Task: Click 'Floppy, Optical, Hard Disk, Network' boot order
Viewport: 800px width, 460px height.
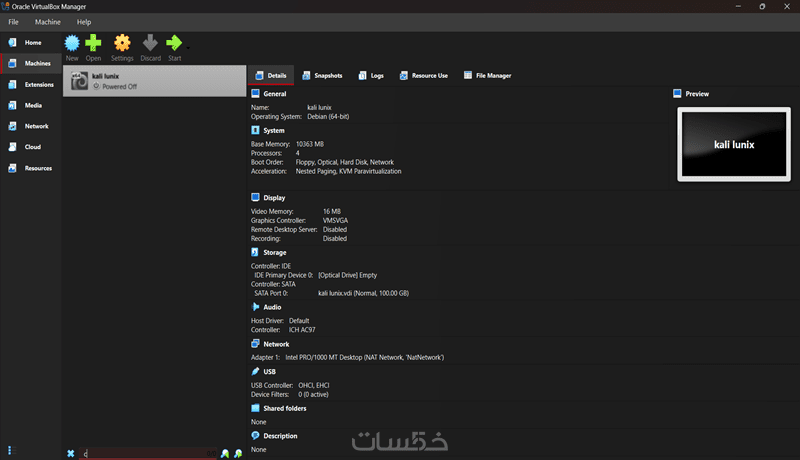Action: tap(344, 162)
